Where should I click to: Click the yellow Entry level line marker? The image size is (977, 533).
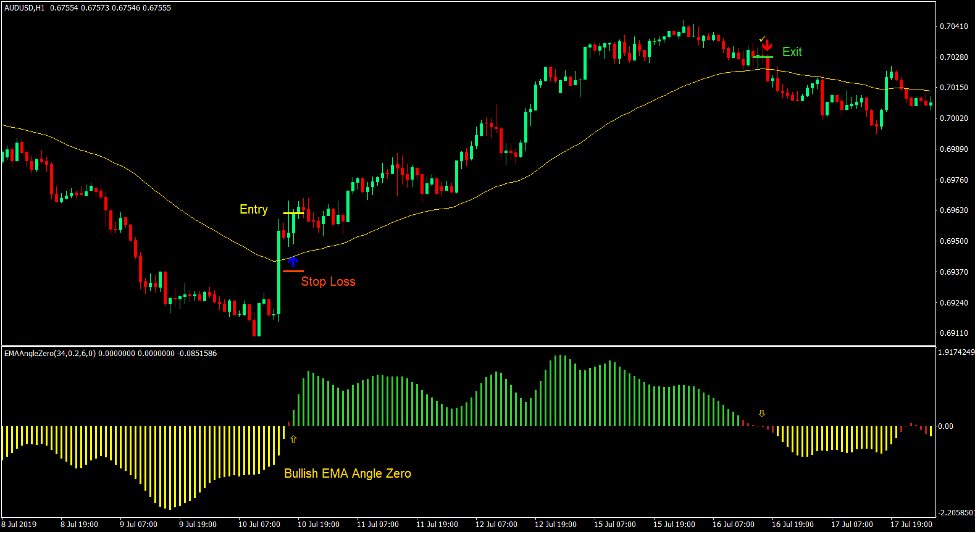(293, 213)
